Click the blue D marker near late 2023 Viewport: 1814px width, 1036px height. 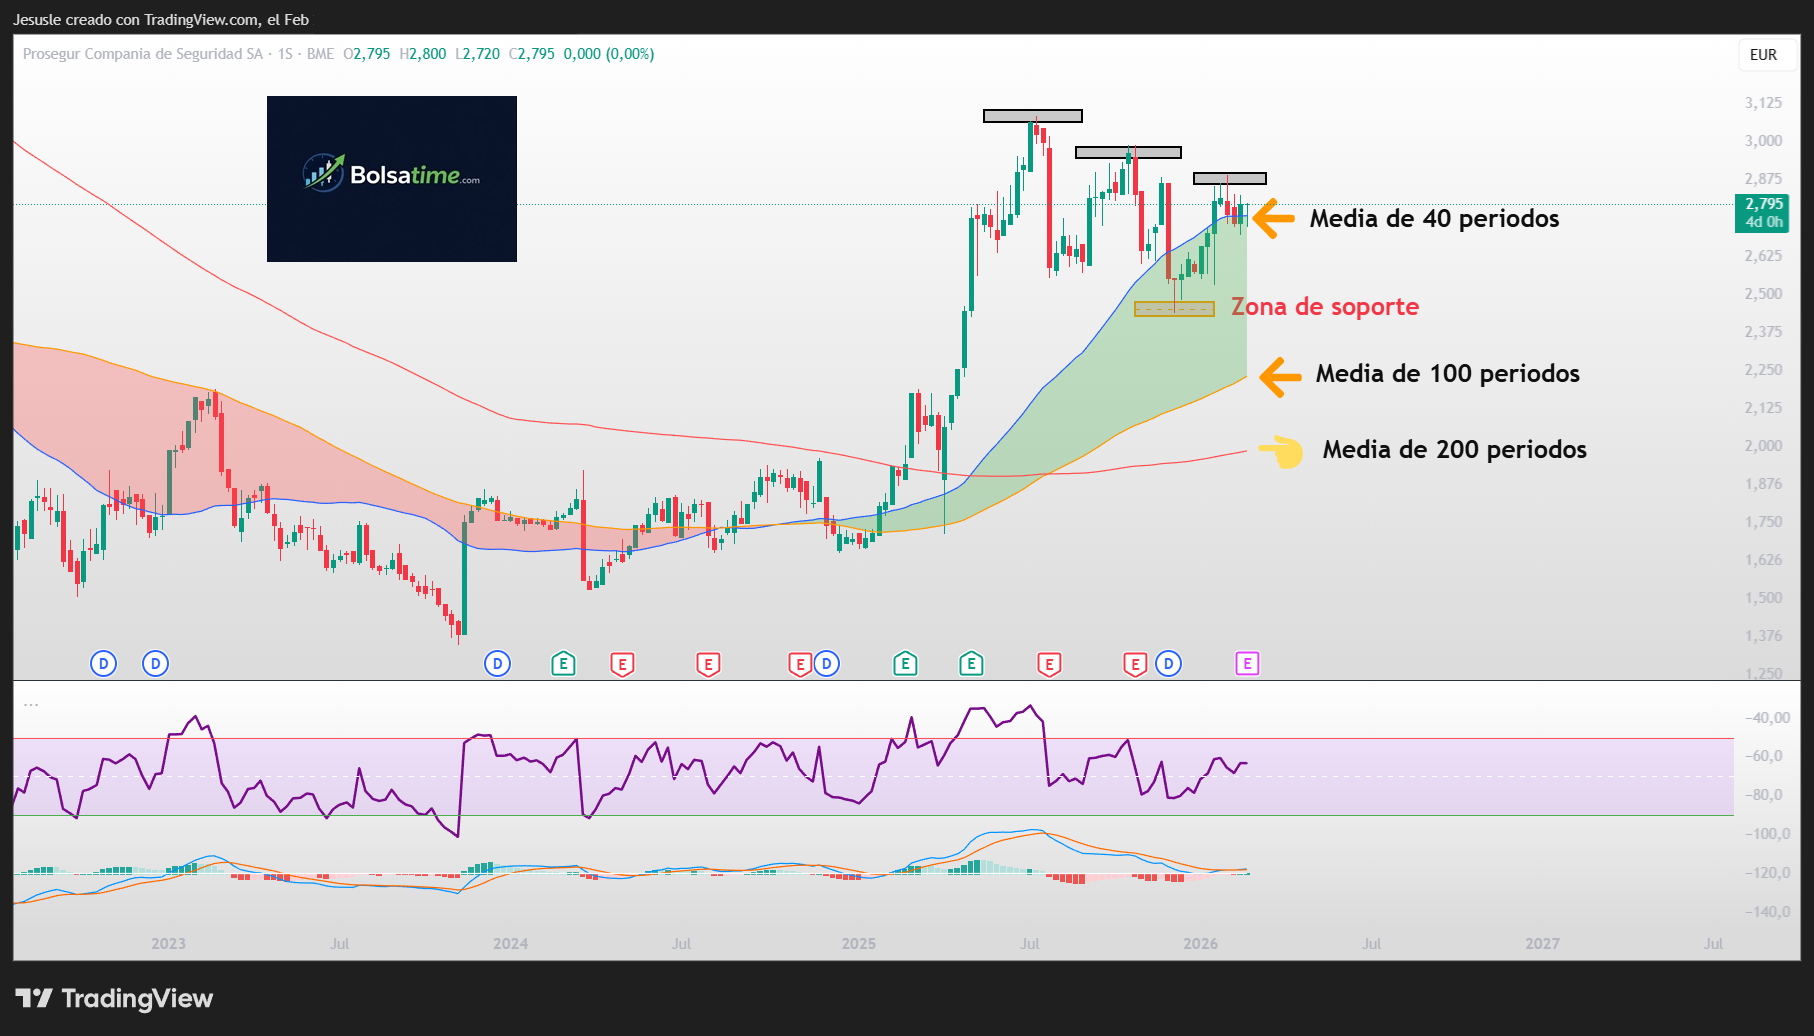click(497, 663)
